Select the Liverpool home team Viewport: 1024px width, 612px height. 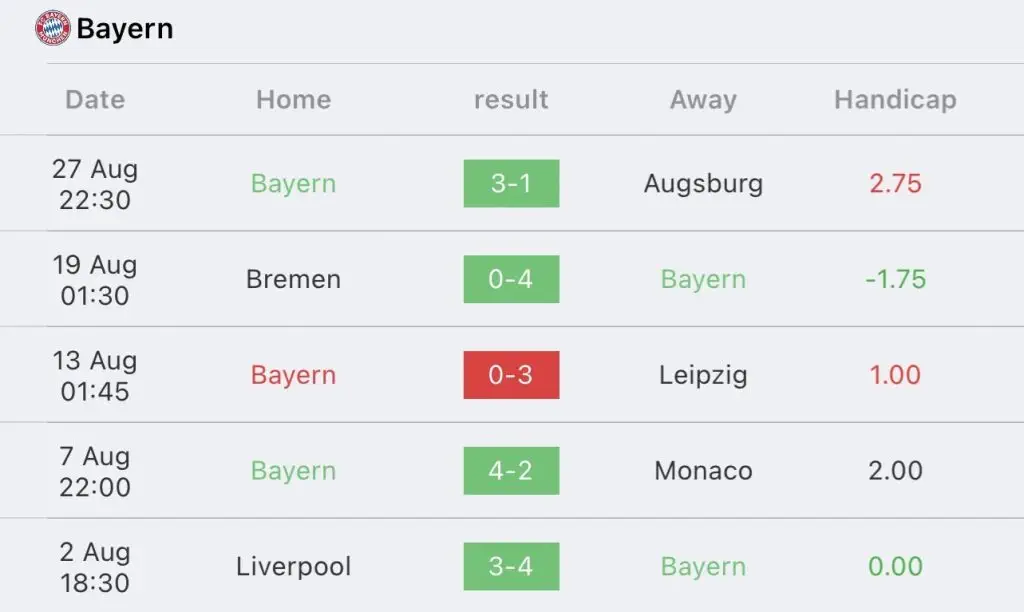(293, 566)
